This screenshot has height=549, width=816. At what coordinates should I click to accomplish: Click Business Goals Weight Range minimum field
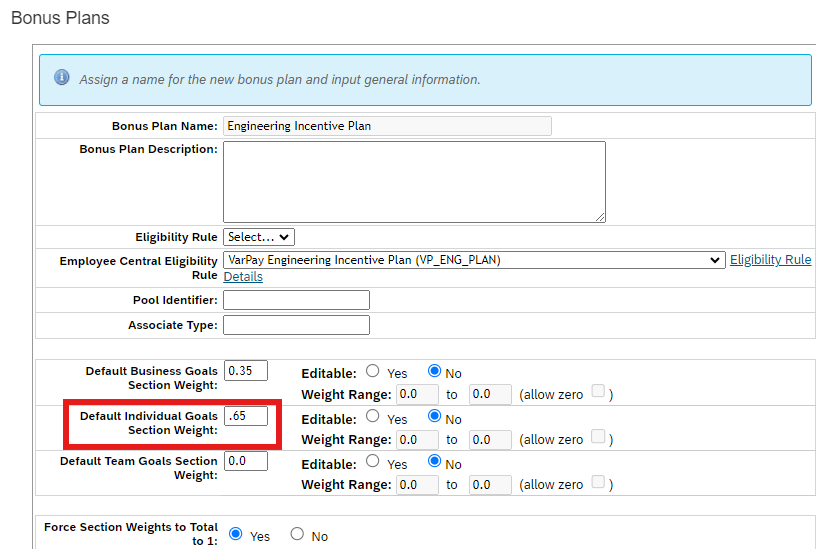pos(417,394)
